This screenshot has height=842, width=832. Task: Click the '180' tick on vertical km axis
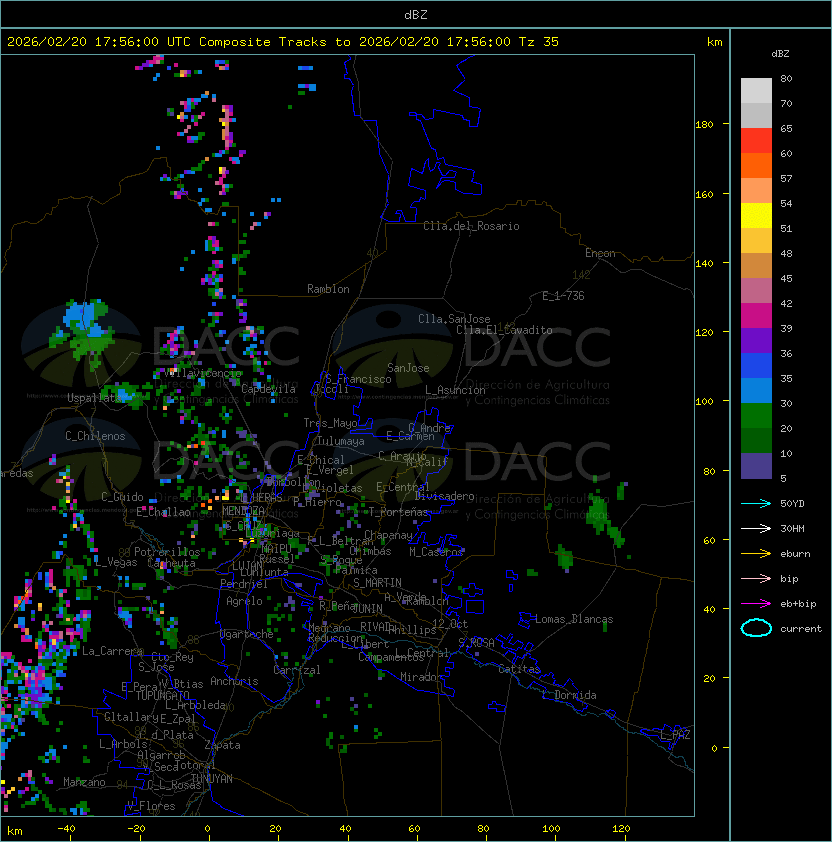704,125
